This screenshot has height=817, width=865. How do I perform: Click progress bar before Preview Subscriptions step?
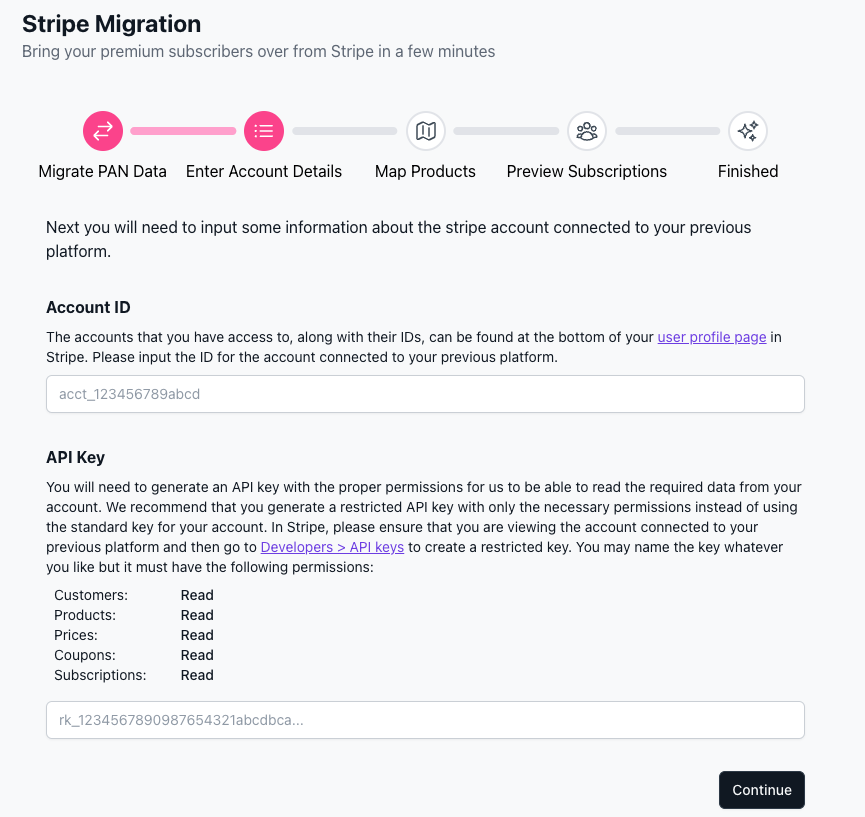(506, 131)
